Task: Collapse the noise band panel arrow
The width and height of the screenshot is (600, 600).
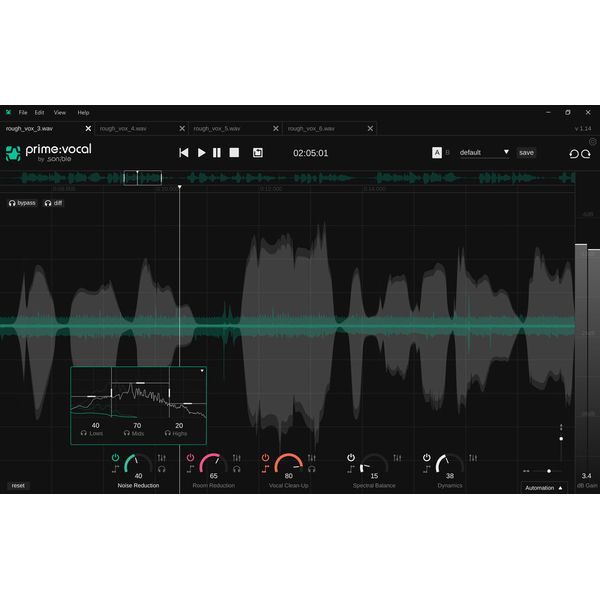Action: tap(202, 371)
